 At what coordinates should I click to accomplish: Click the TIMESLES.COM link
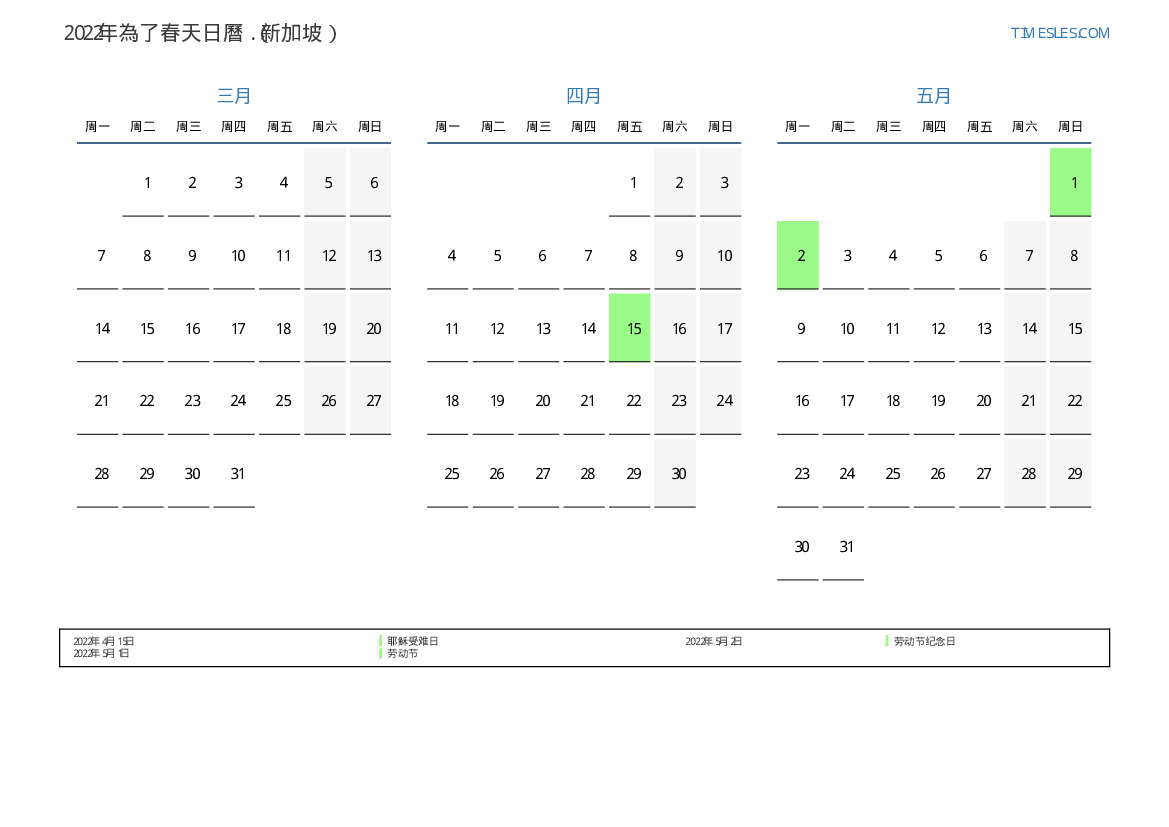tap(1059, 33)
